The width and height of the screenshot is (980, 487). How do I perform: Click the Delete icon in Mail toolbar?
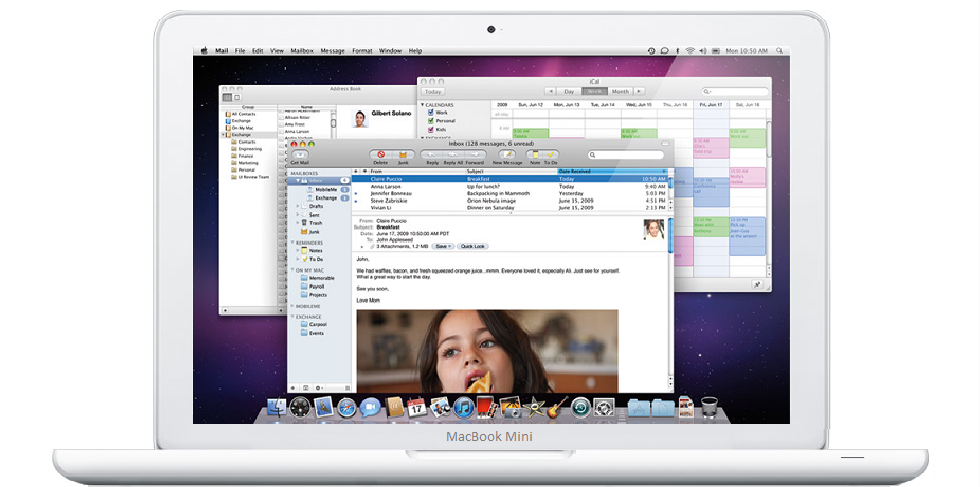pyautogui.click(x=380, y=154)
